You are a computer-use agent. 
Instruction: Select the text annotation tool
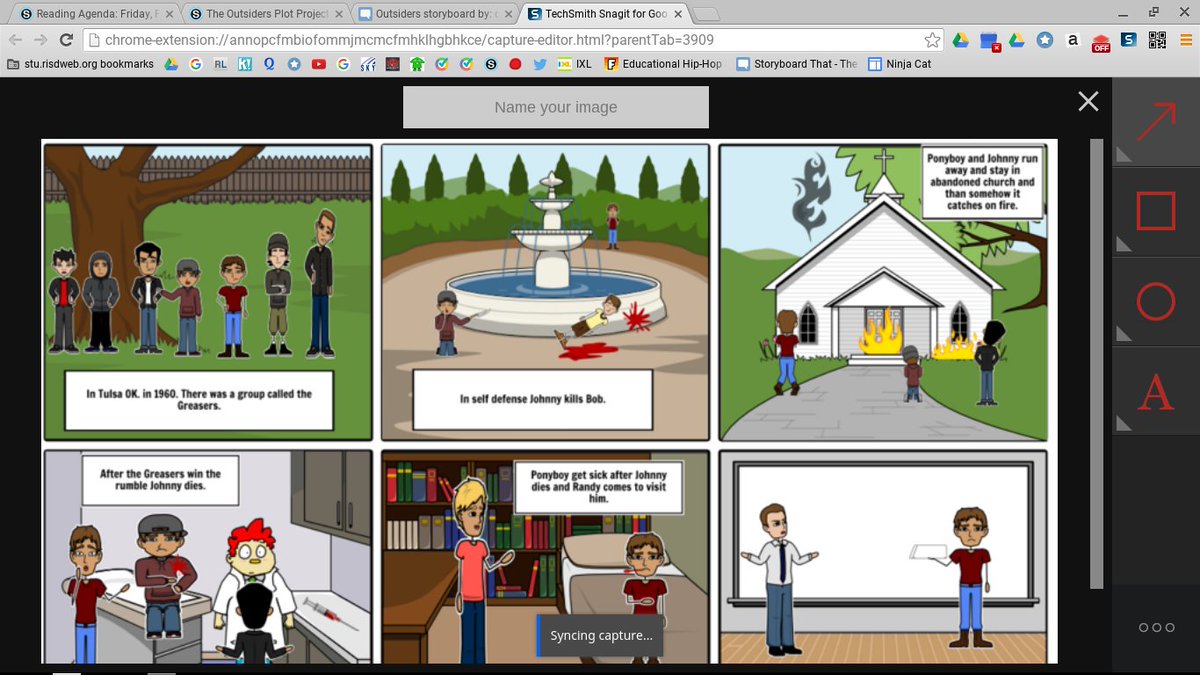1156,391
